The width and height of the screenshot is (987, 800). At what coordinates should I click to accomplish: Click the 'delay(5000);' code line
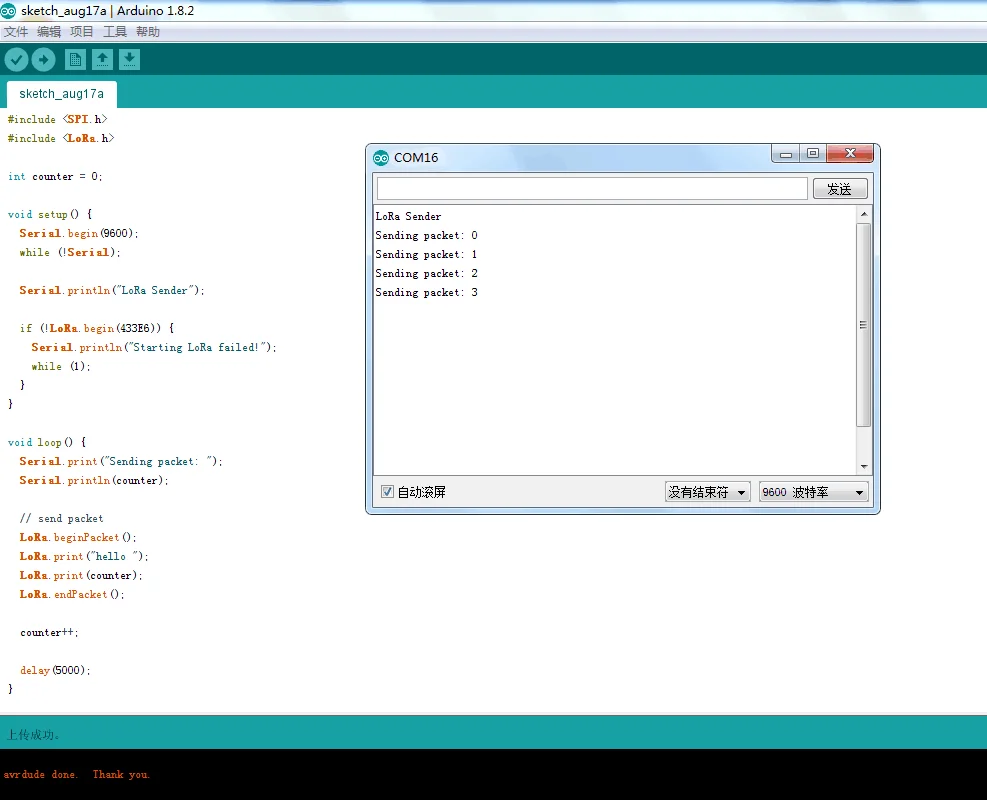(55, 670)
